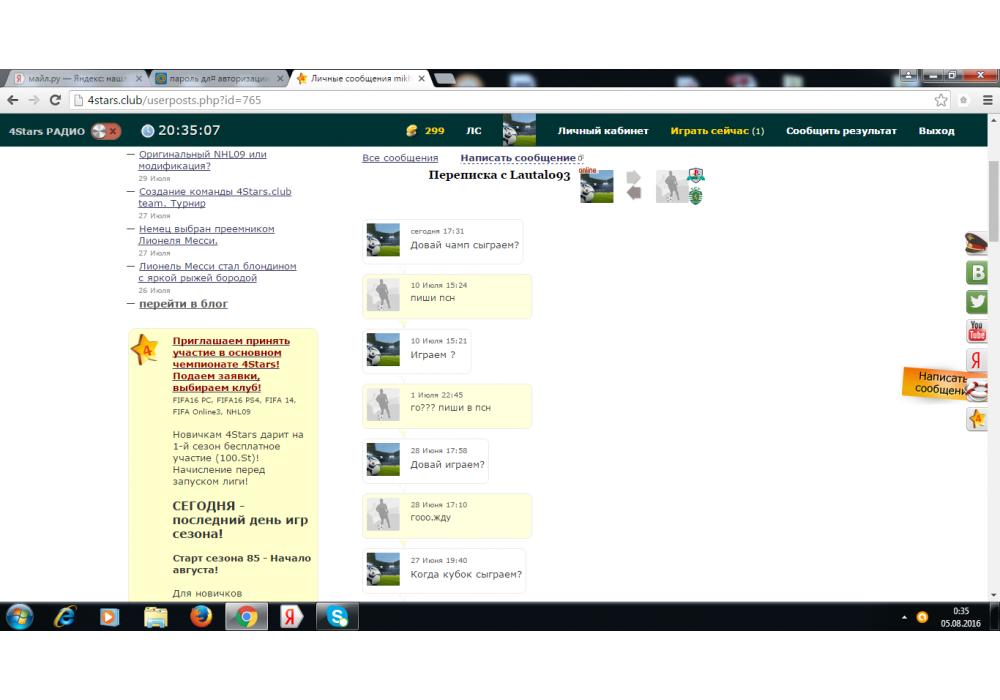The image size is (1000, 700).
Task: Open a new browser tab
Action: (445, 78)
